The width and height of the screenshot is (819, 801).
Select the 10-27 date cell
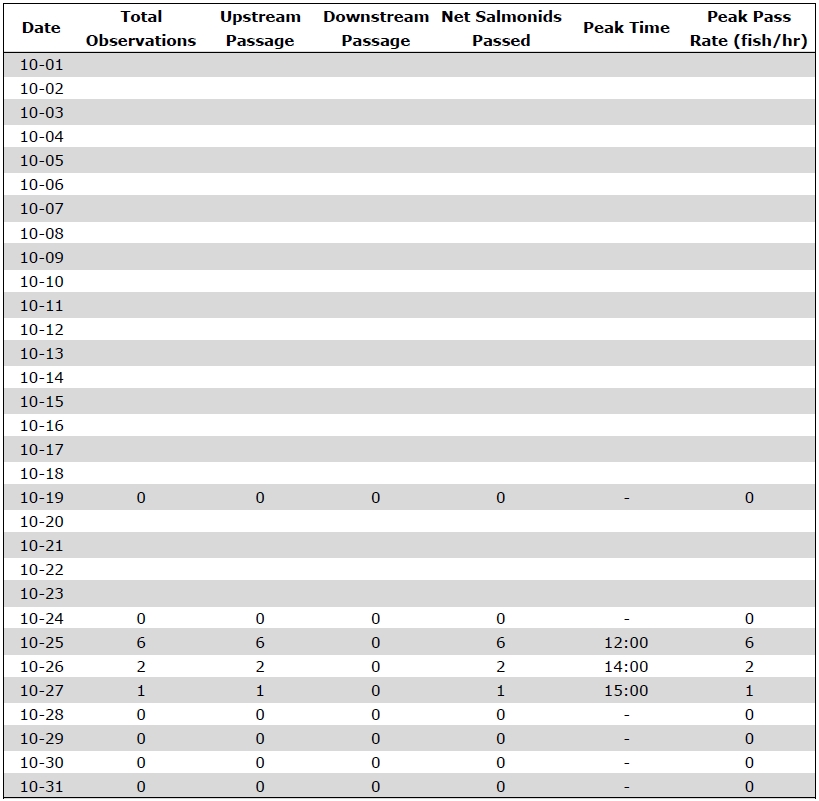pyautogui.click(x=42, y=691)
